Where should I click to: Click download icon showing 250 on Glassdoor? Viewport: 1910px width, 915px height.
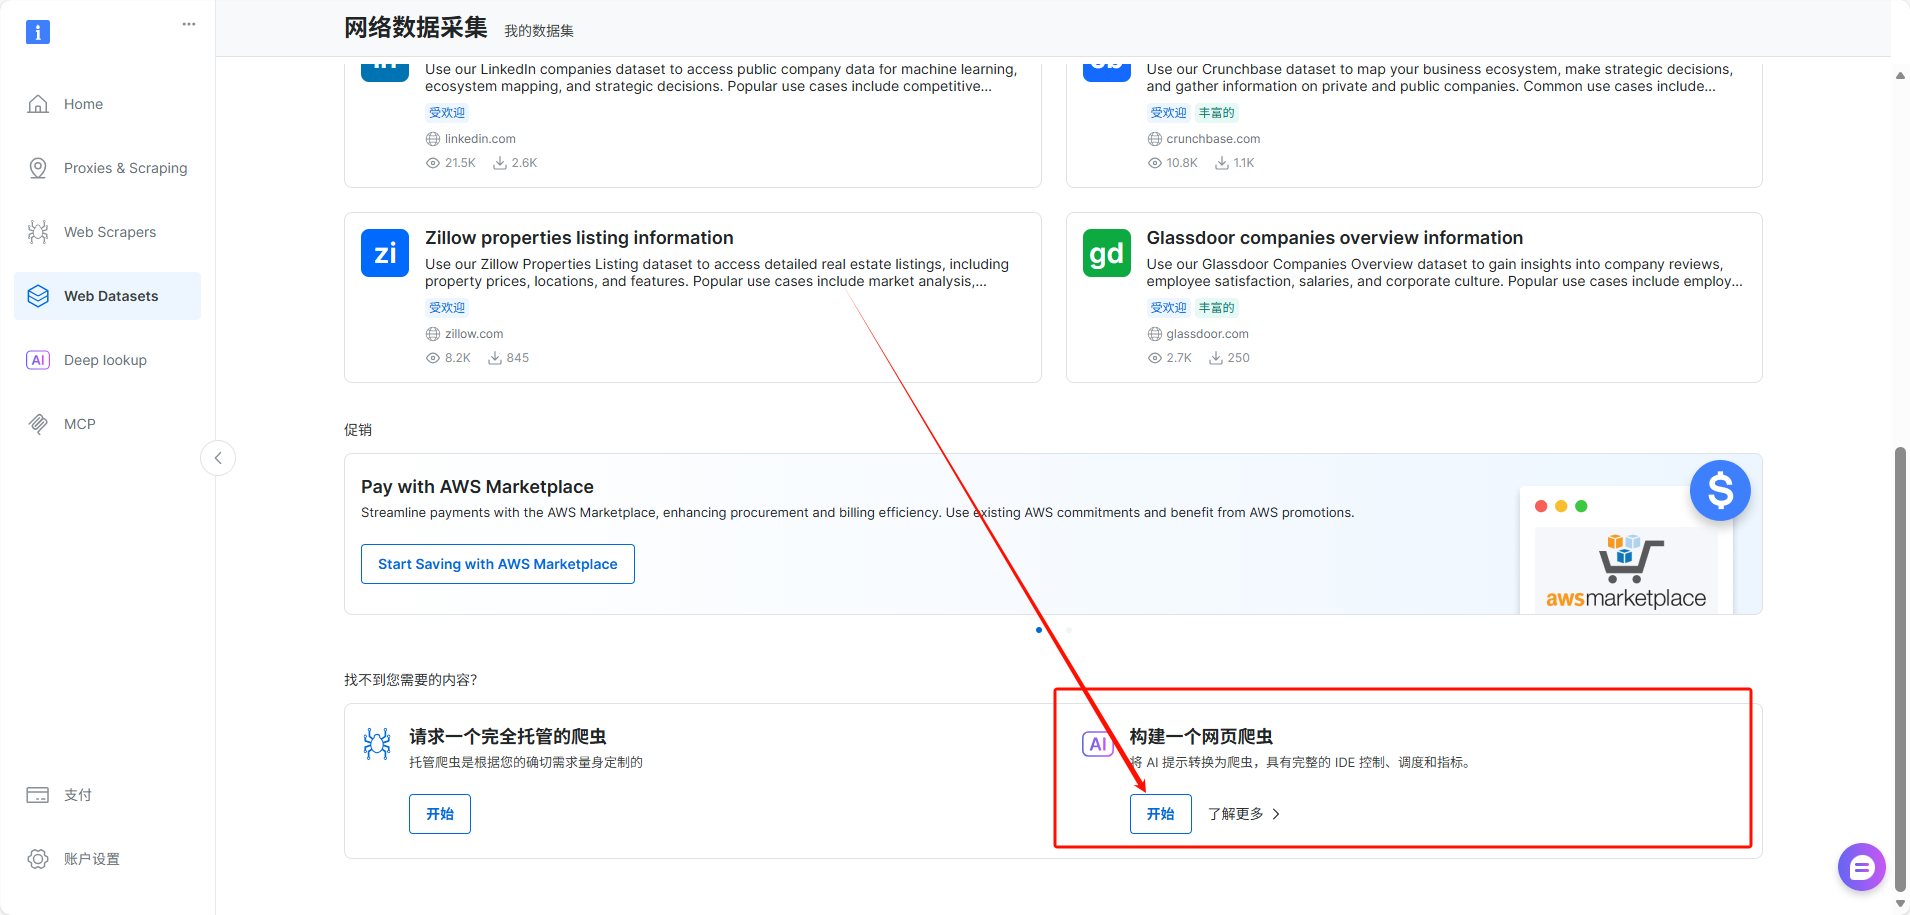(1216, 358)
